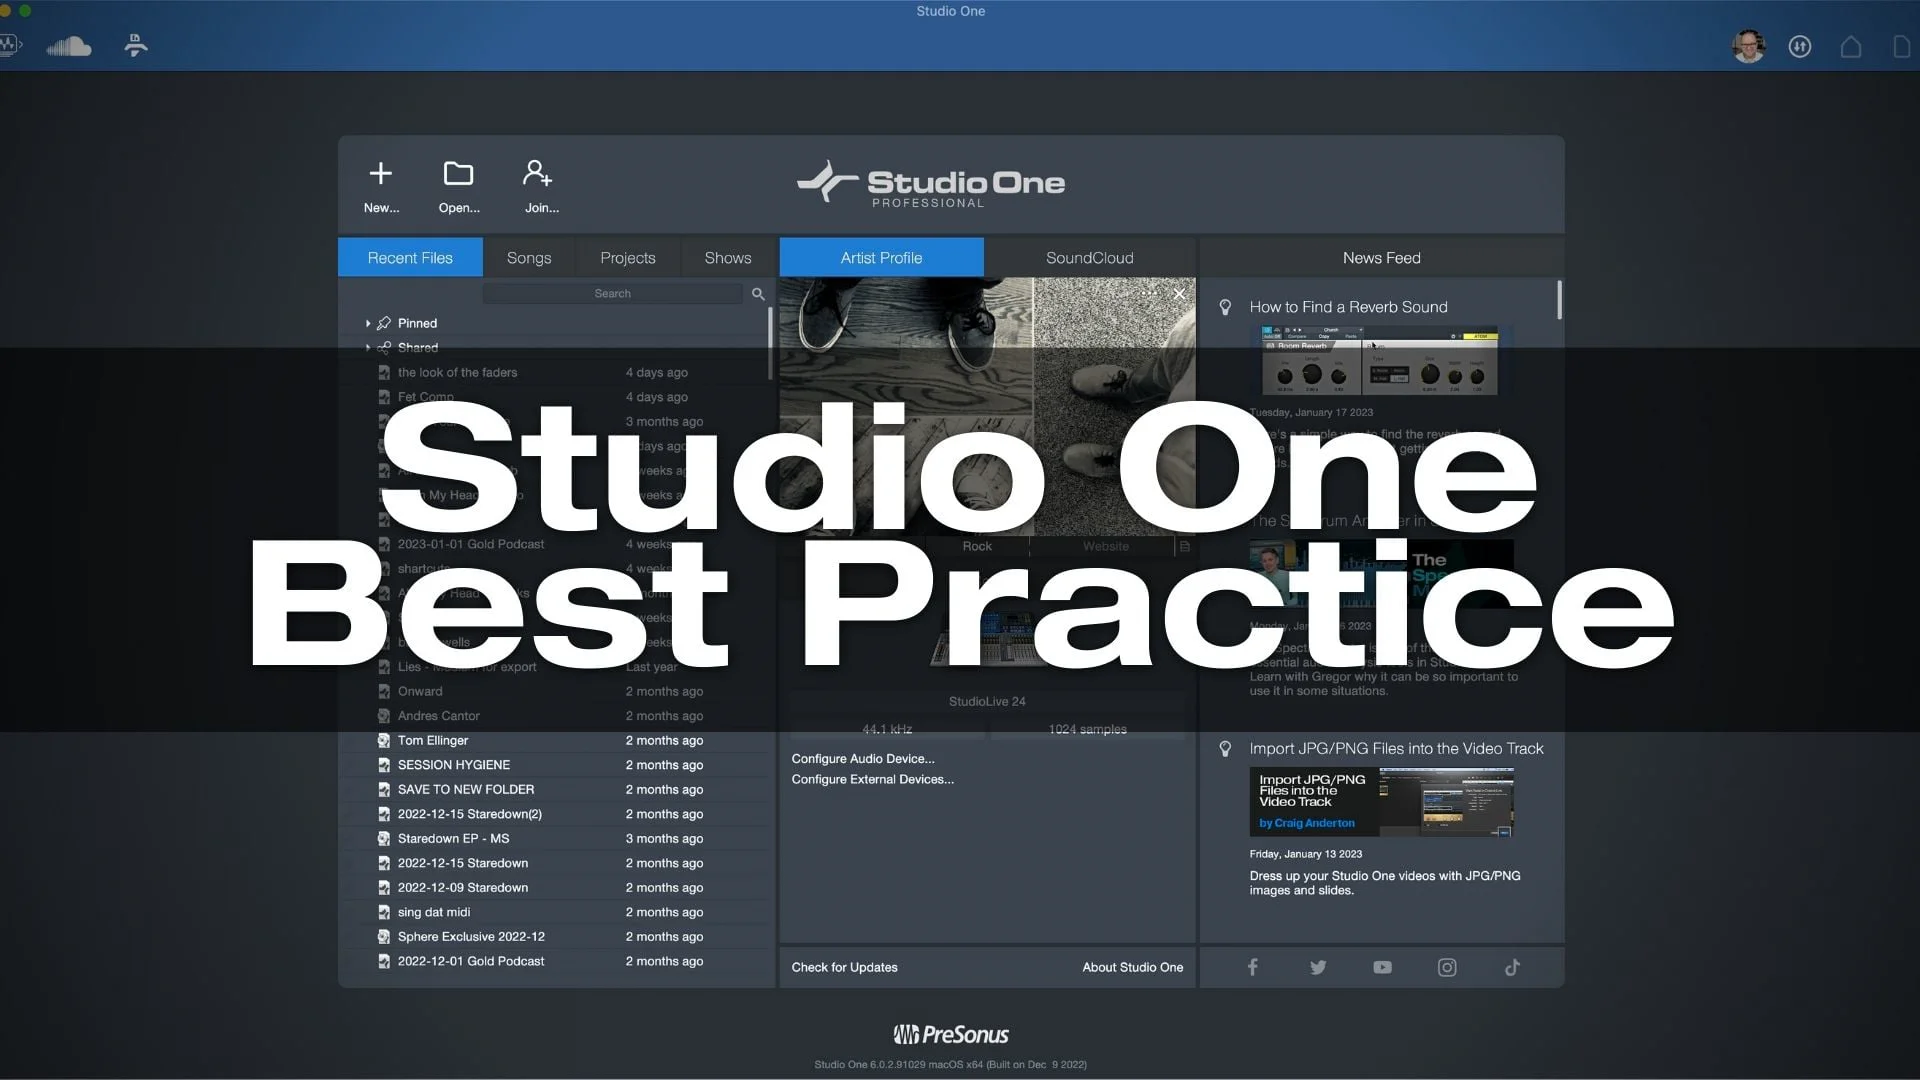The height and width of the screenshot is (1080, 1920).
Task: Open Studio One's YouTube via its icon
Action: click(x=1382, y=967)
